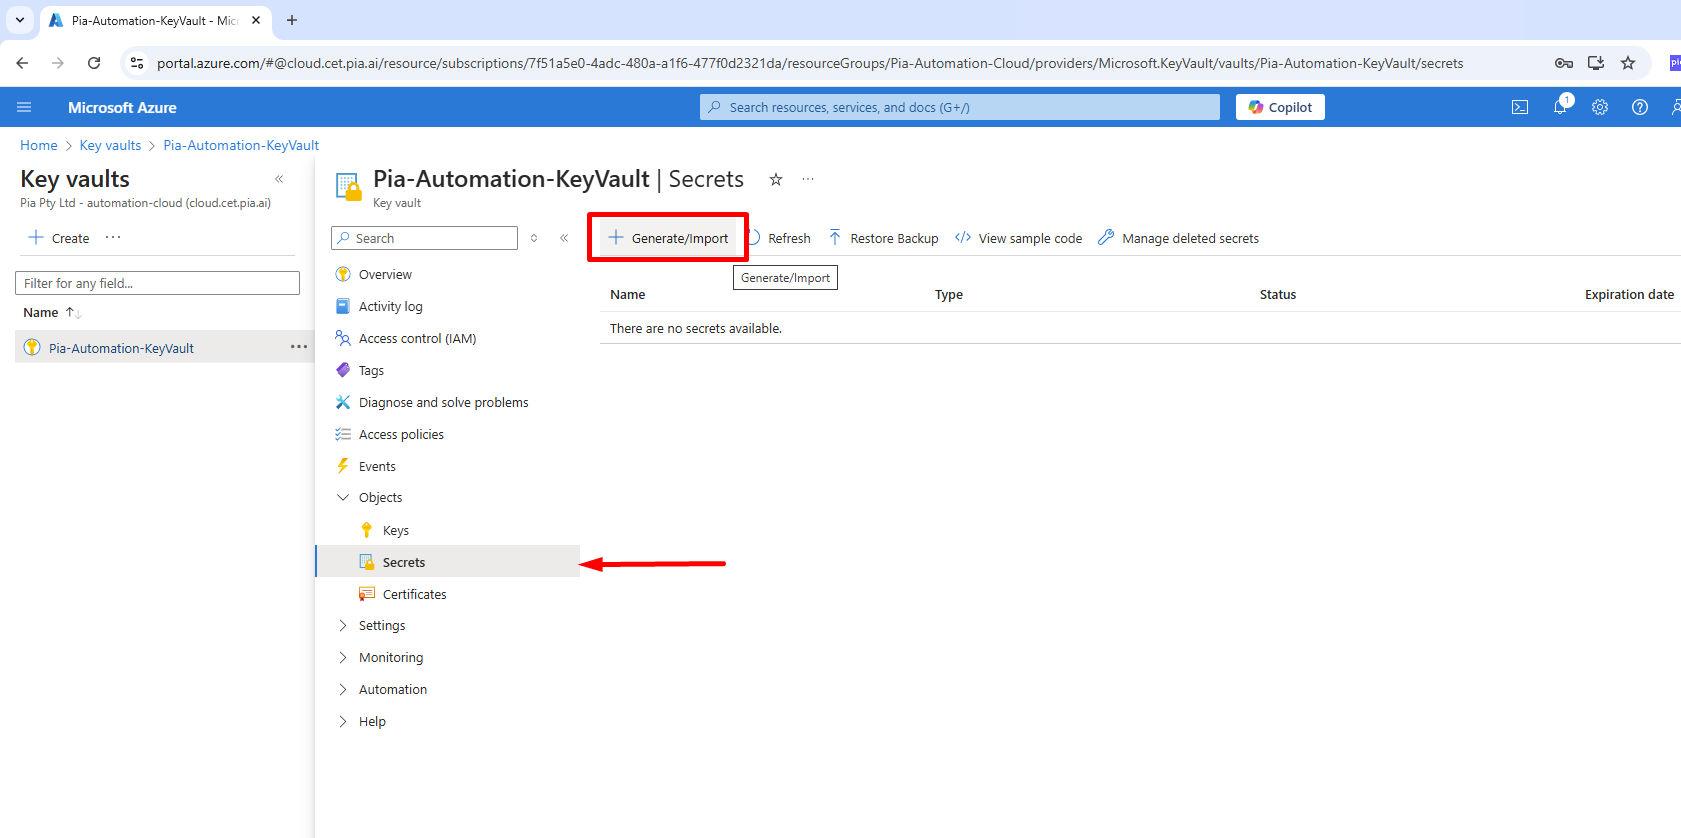Select Secrets under Objects

coord(403,562)
